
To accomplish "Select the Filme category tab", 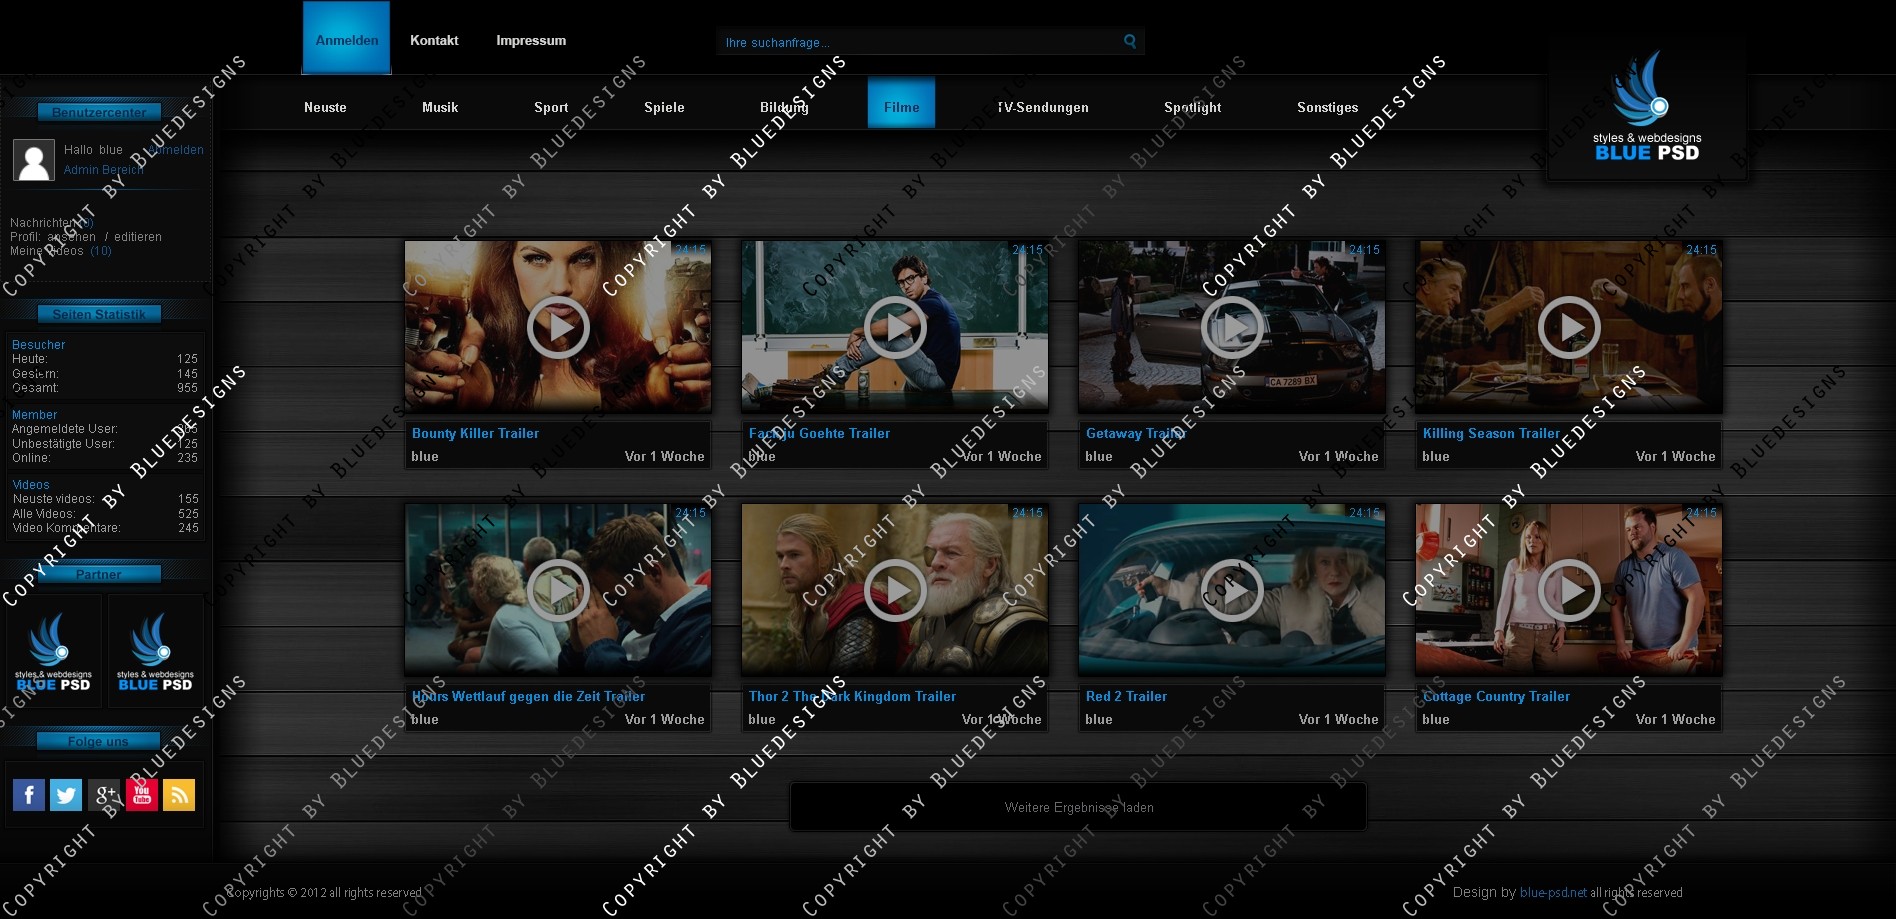I will point(901,103).
